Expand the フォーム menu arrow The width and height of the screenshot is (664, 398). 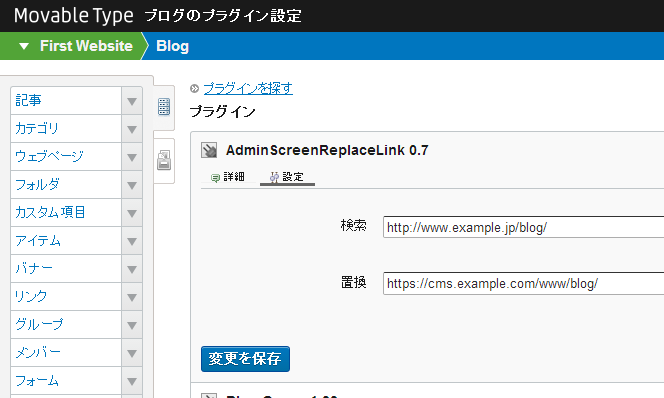132,381
